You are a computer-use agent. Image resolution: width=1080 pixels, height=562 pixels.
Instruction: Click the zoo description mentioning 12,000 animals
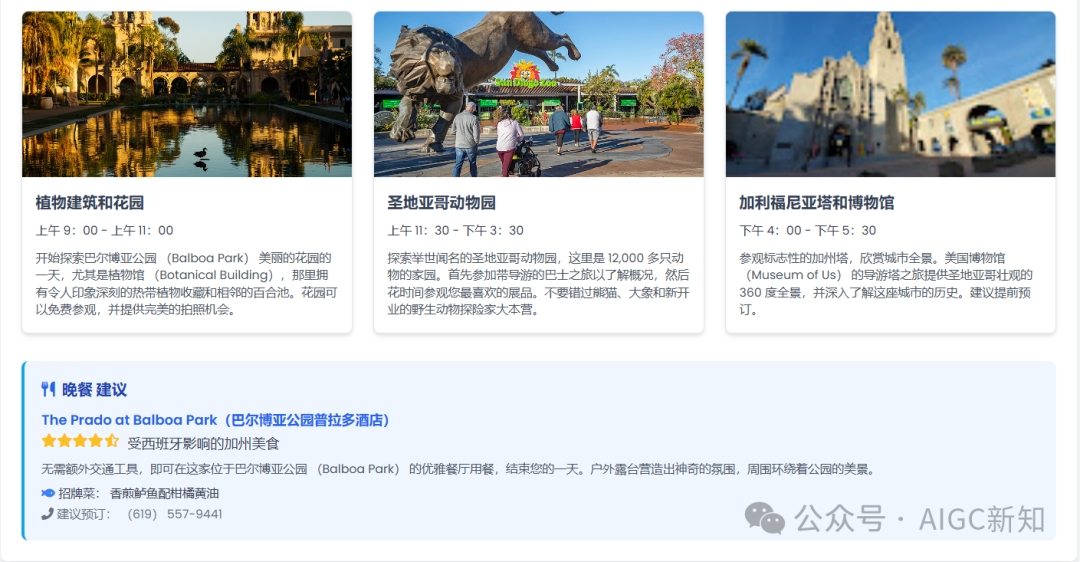point(539,284)
